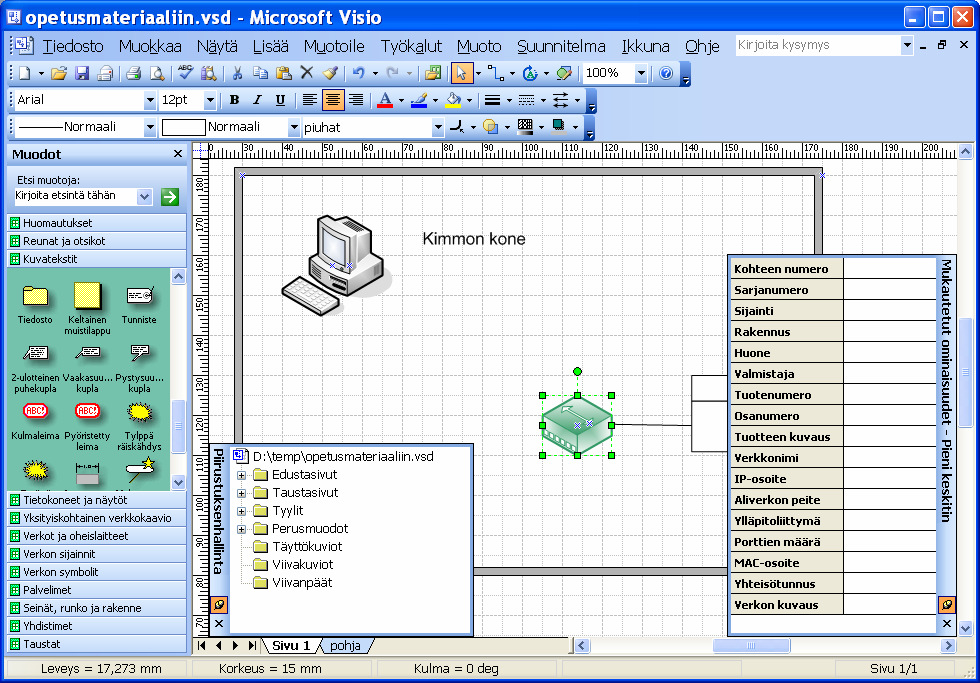Select the Connector tool

(496, 74)
